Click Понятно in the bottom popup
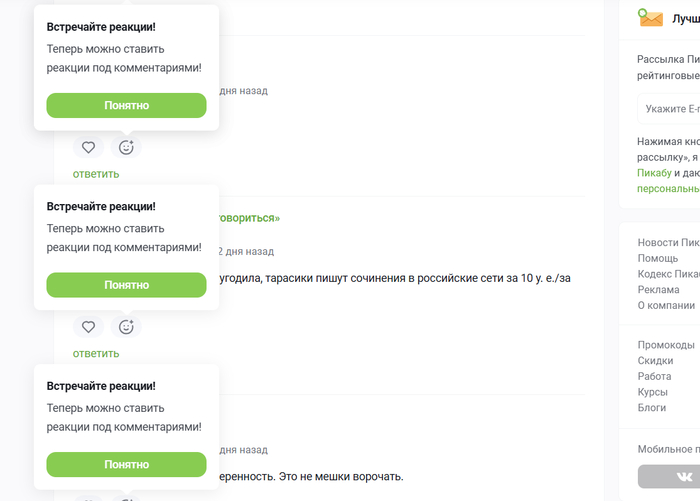Screen dimensions: 700x501 pos(126,464)
